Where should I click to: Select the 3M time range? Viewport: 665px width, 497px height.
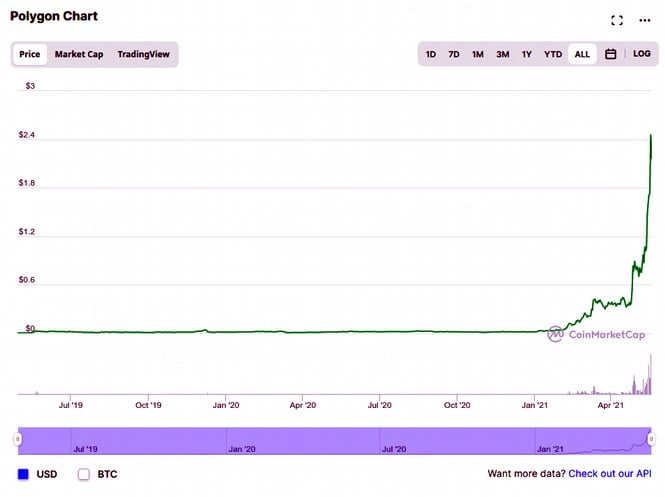tap(503, 54)
